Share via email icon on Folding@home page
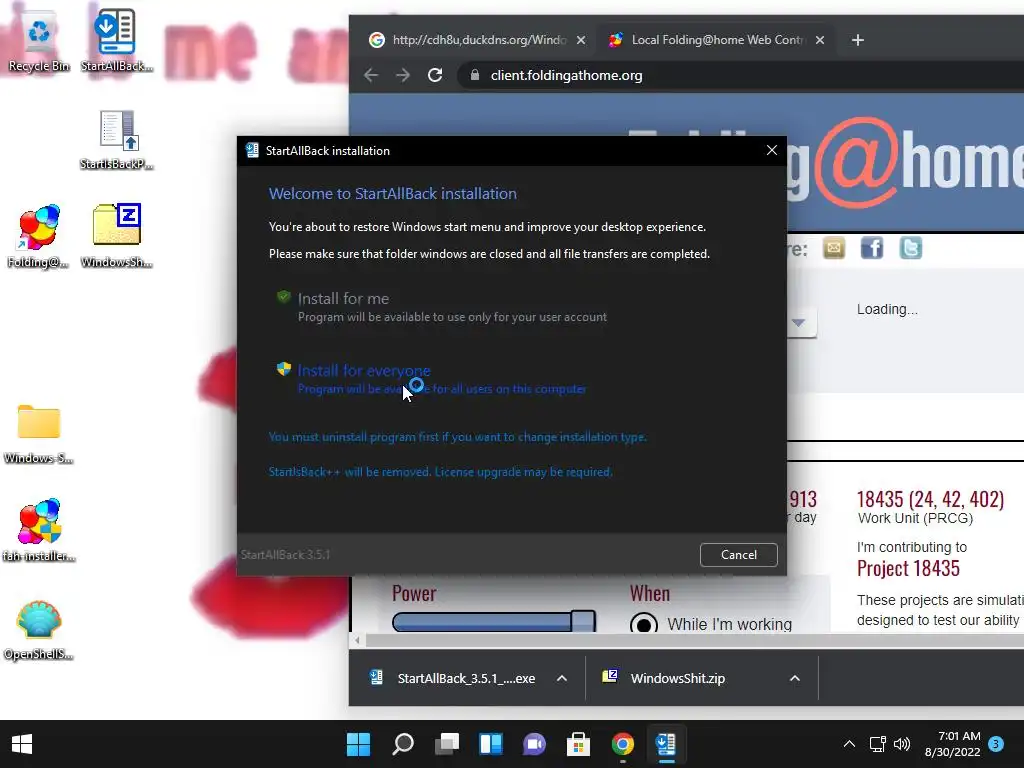Viewport: 1024px width, 768px height. point(834,248)
